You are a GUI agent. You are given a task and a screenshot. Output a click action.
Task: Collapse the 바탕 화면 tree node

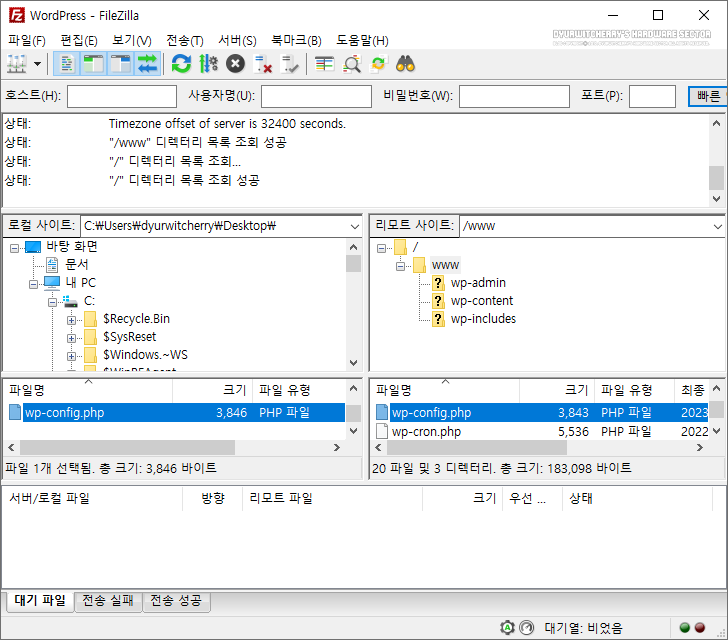tap(14, 248)
